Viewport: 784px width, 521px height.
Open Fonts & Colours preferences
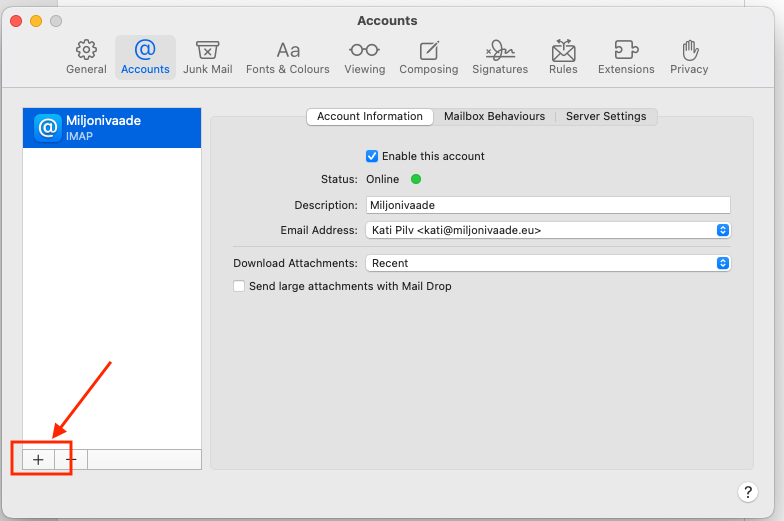[288, 57]
